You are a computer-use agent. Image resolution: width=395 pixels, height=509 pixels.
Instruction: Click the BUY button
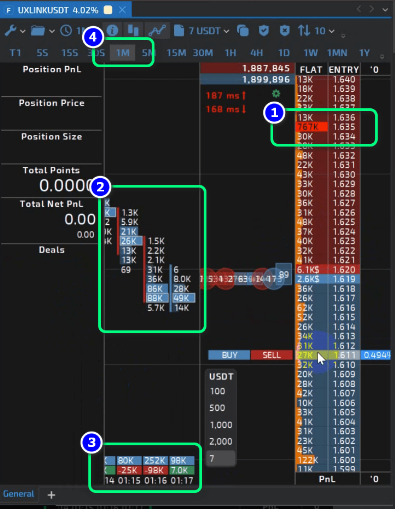pyautogui.click(x=229, y=355)
